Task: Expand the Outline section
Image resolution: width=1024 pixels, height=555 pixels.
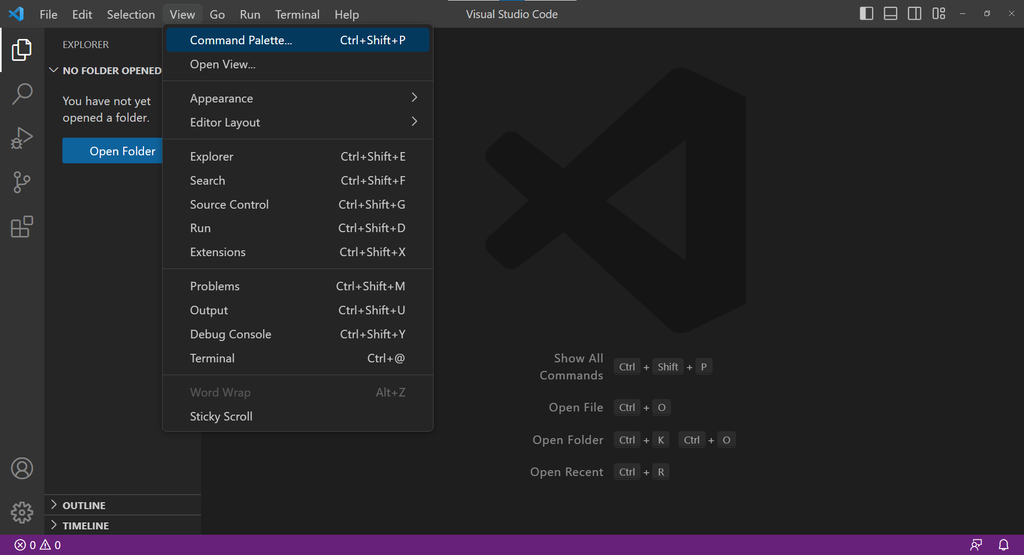Action: coord(84,505)
